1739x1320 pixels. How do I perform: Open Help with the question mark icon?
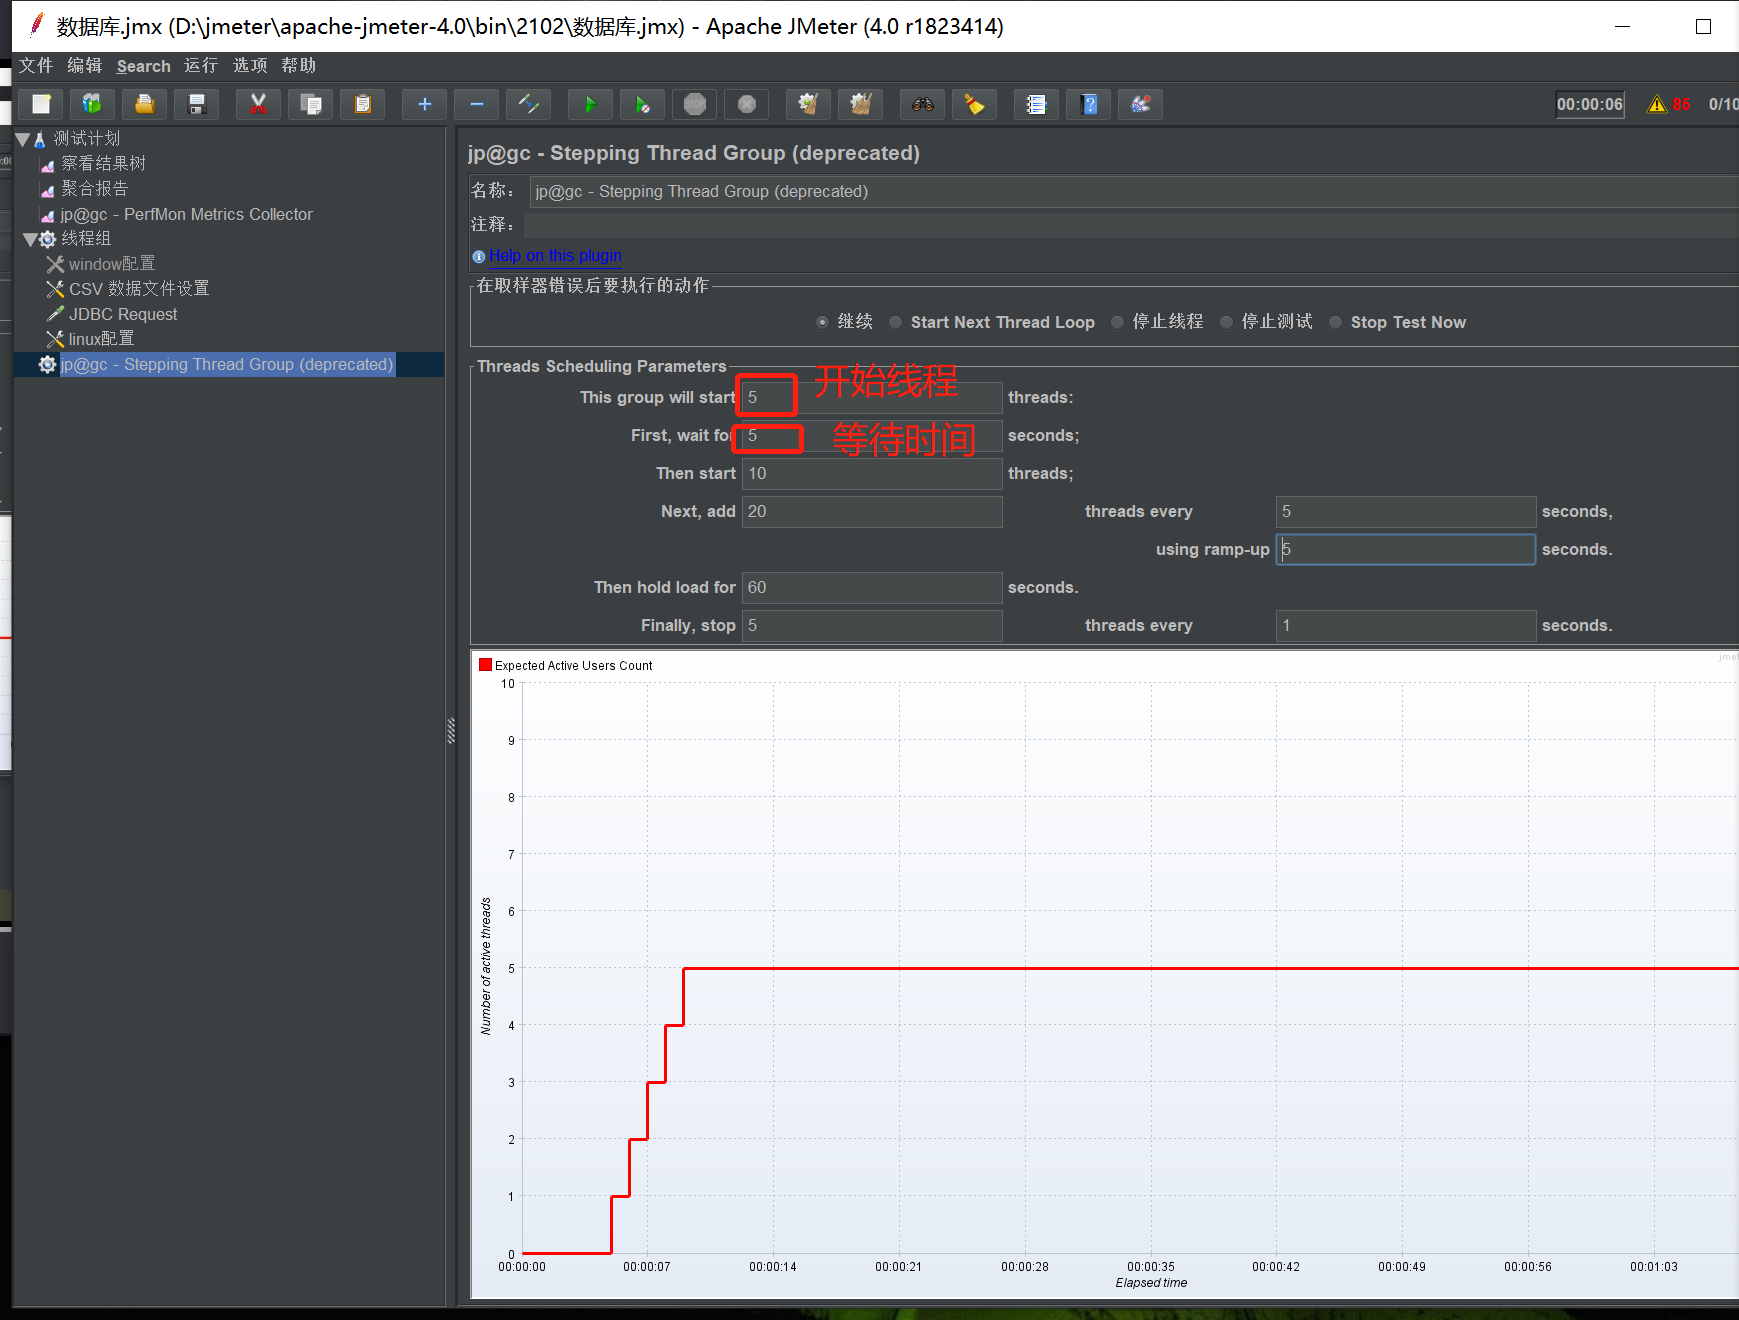coord(1088,104)
